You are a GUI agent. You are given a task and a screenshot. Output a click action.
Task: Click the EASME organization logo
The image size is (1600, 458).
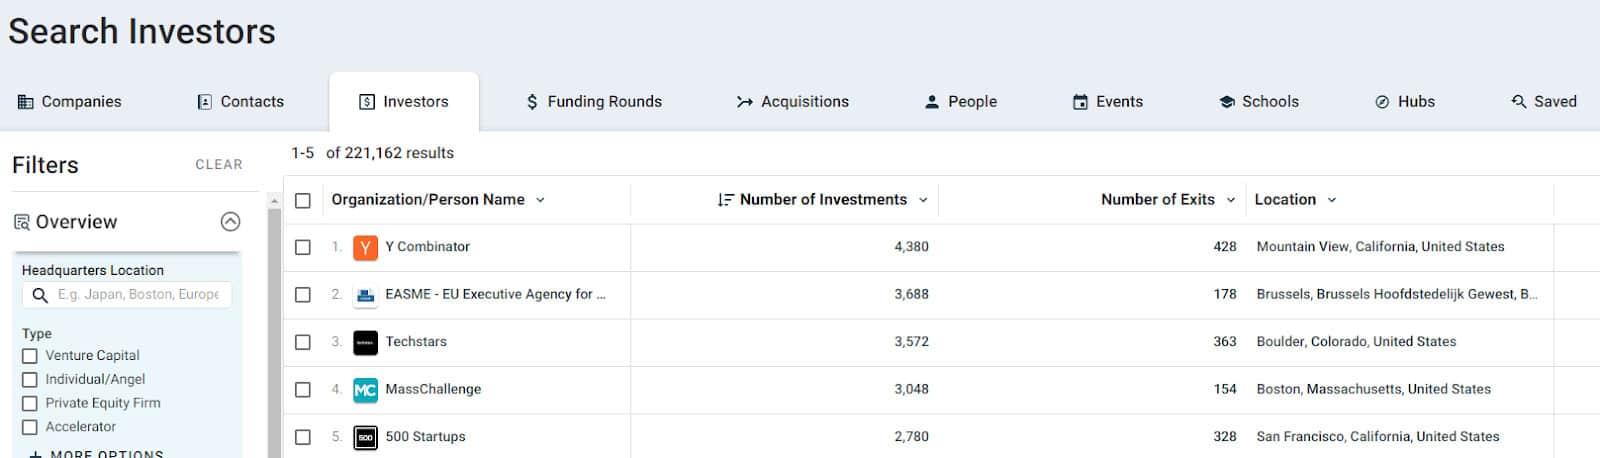coord(365,295)
